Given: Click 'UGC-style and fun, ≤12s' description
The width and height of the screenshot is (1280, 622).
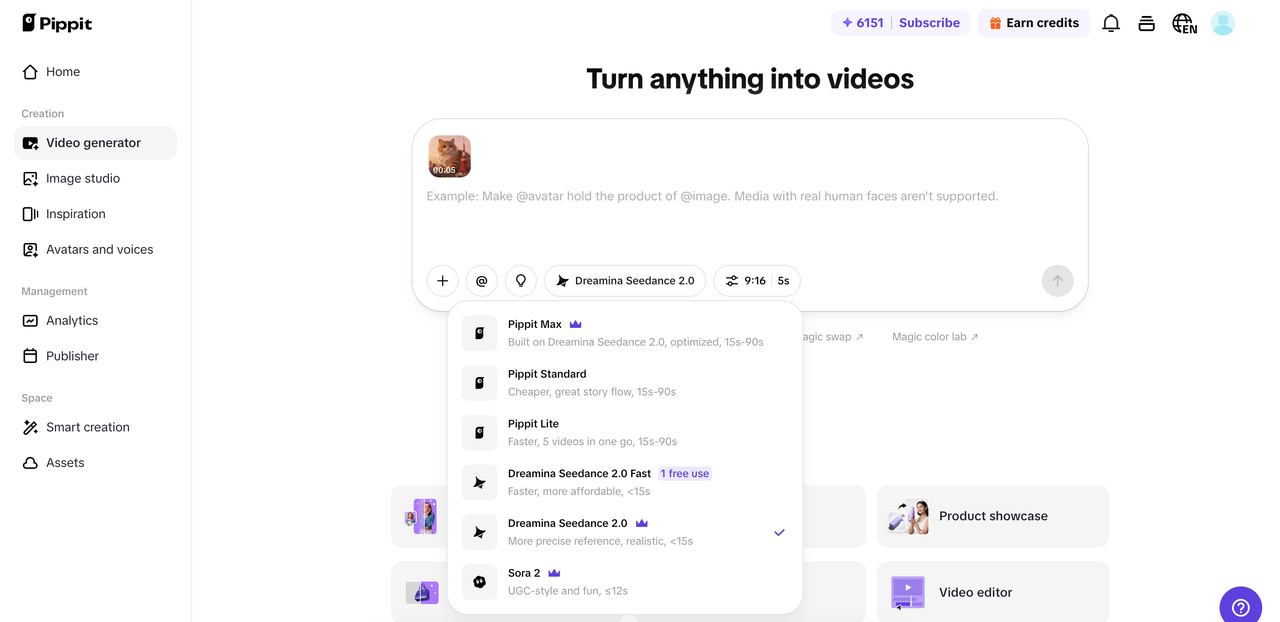Looking at the screenshot, I should (x=568, y=591).
